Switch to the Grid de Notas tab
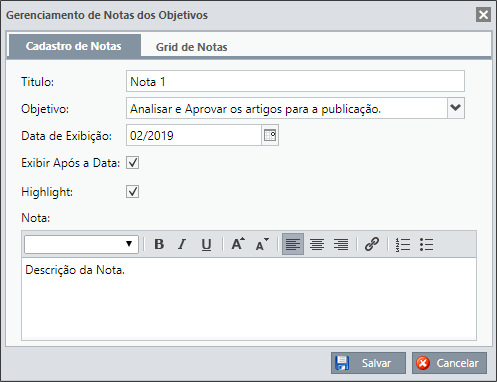Image resolution: width=497 pixels, height=382 pixels. pyautogui.click(x=192, y=47)
